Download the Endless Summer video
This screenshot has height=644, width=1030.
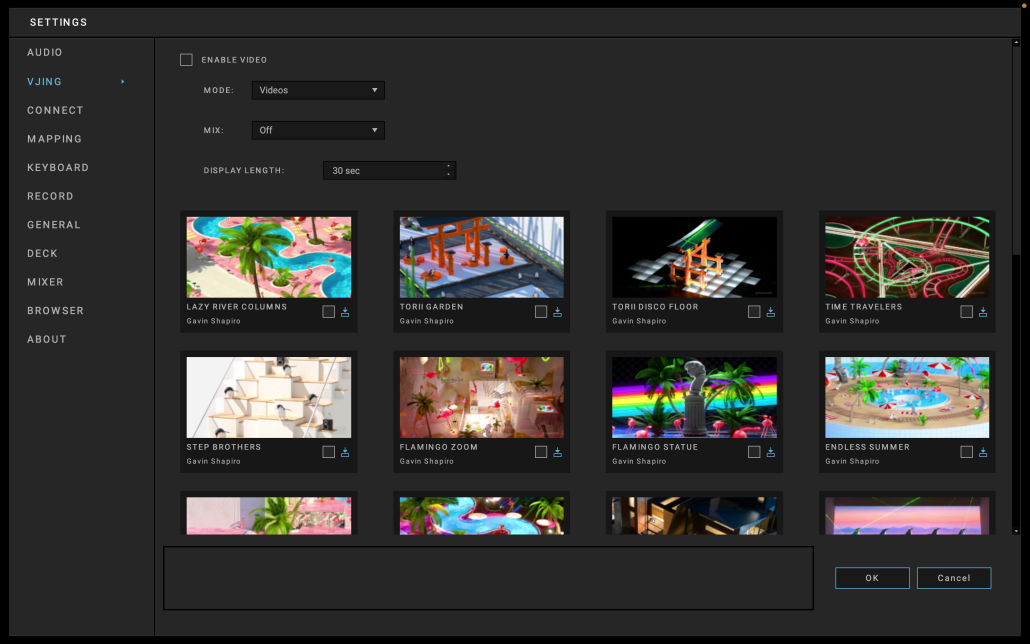pyautogui.click(x=983, y=452)
